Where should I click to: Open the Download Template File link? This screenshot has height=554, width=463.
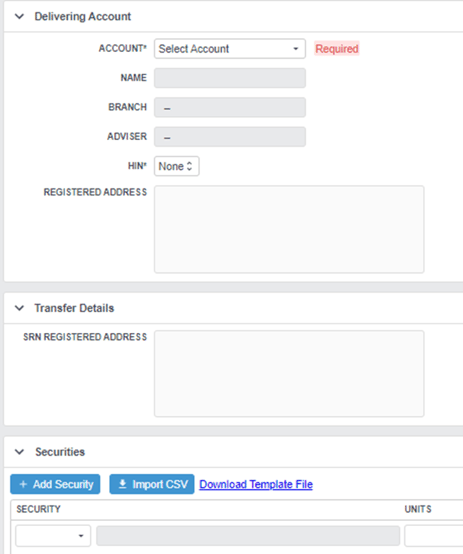point(256,484)
